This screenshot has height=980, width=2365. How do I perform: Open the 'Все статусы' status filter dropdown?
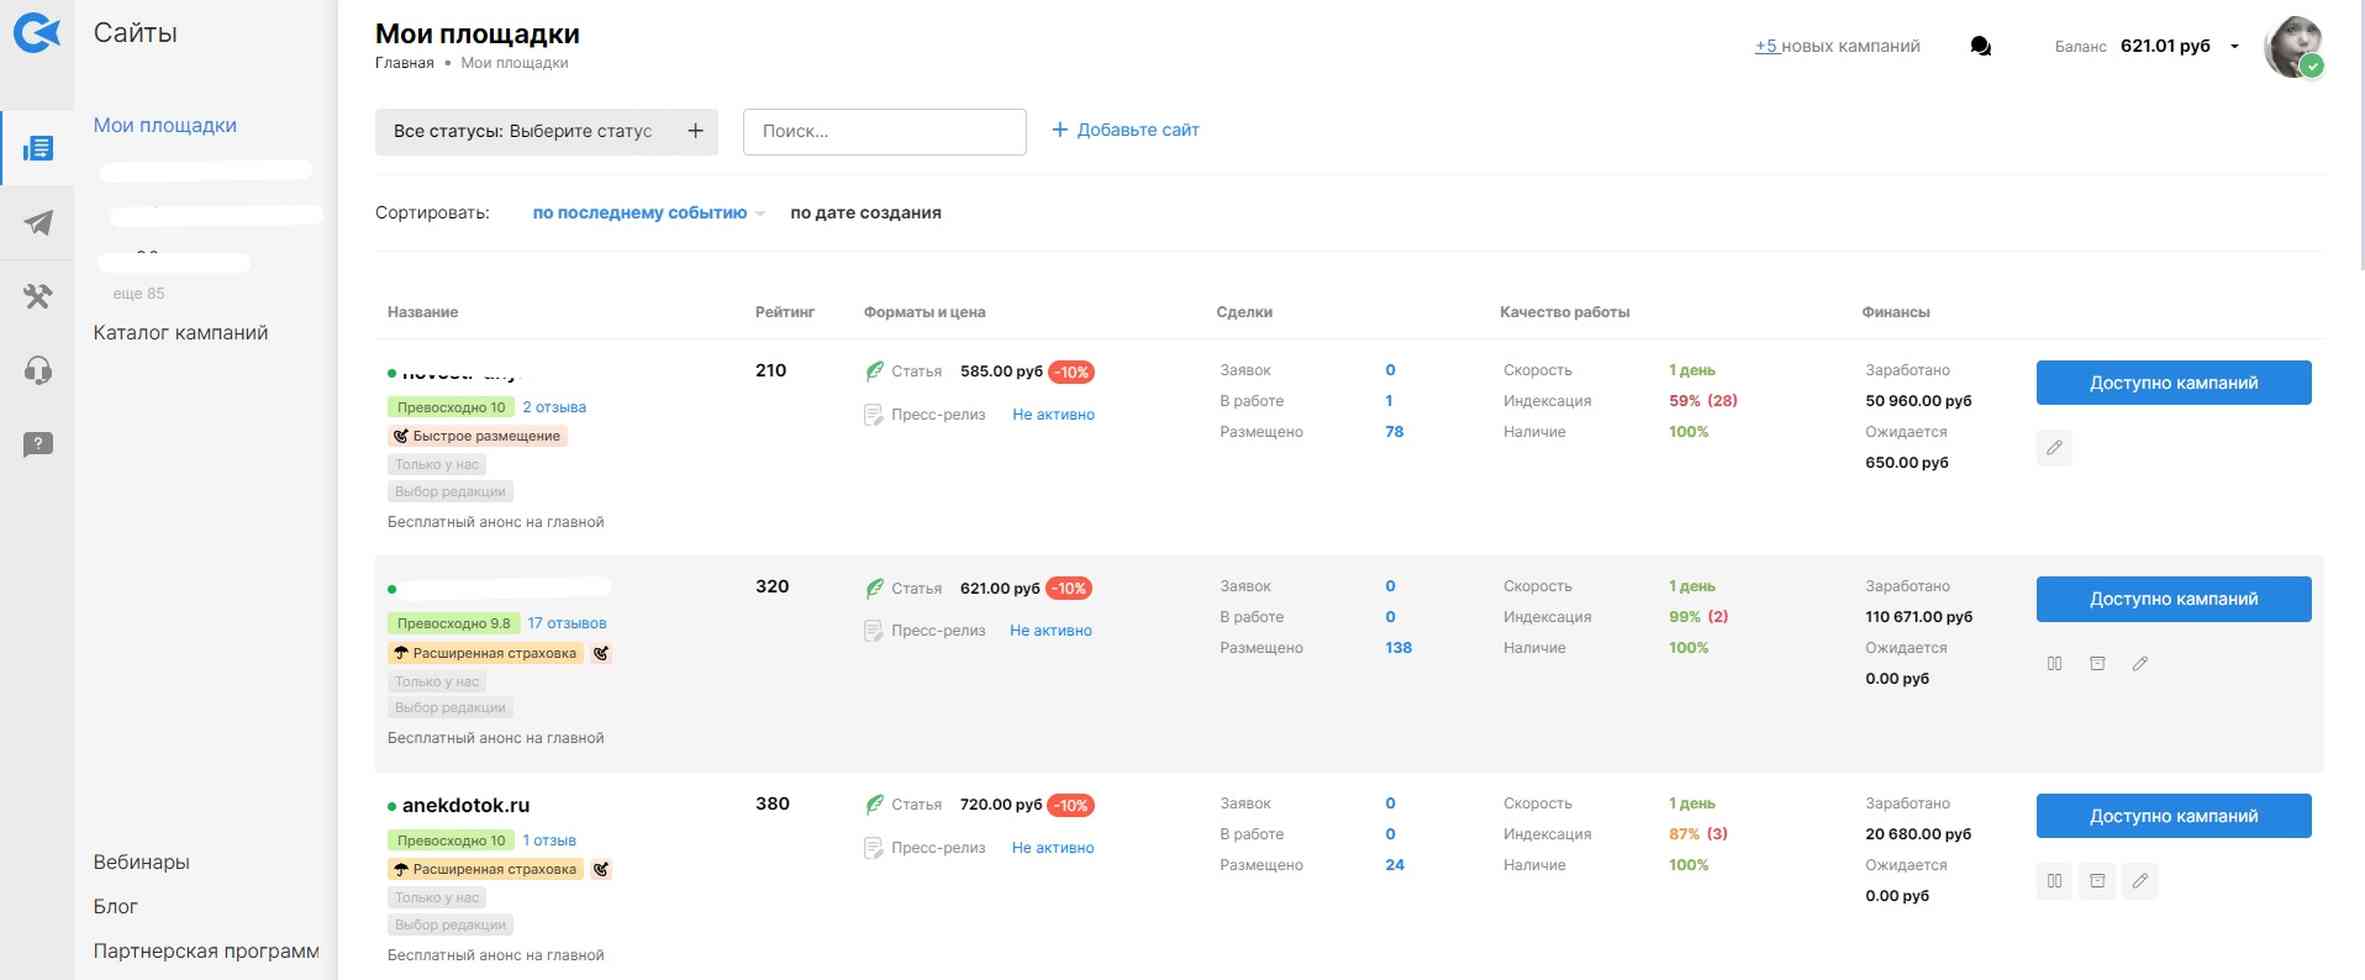[546, 131]
